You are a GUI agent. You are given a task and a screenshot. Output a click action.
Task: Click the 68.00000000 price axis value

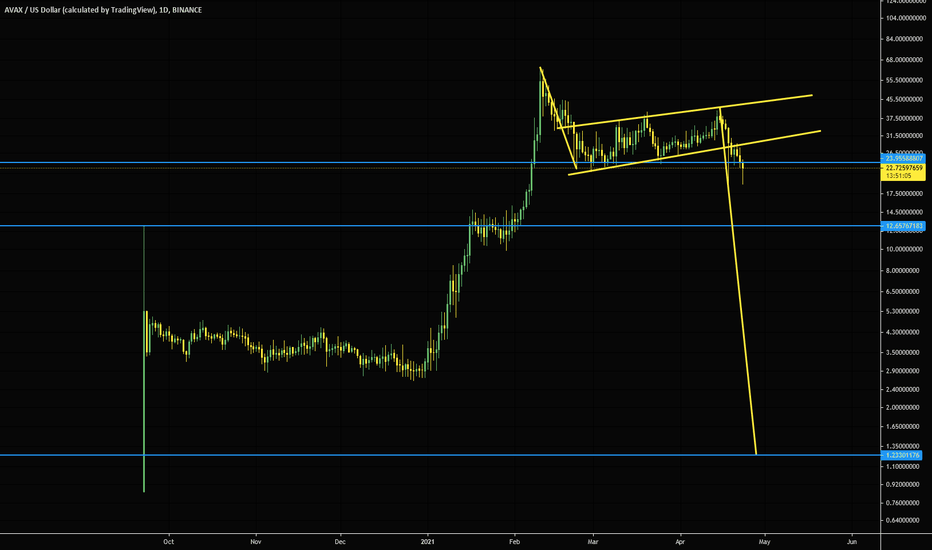tap(904, 60)
